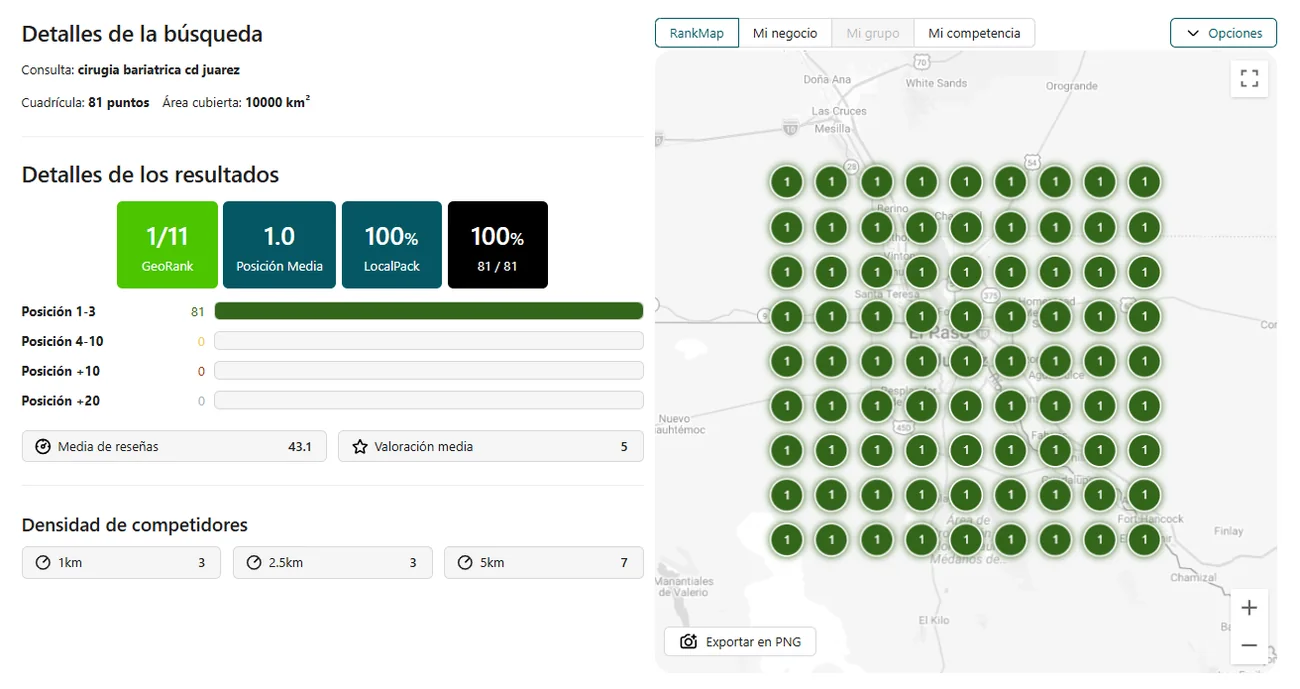Click the 'Densidad de competidores' heading

tap(135, 525)
